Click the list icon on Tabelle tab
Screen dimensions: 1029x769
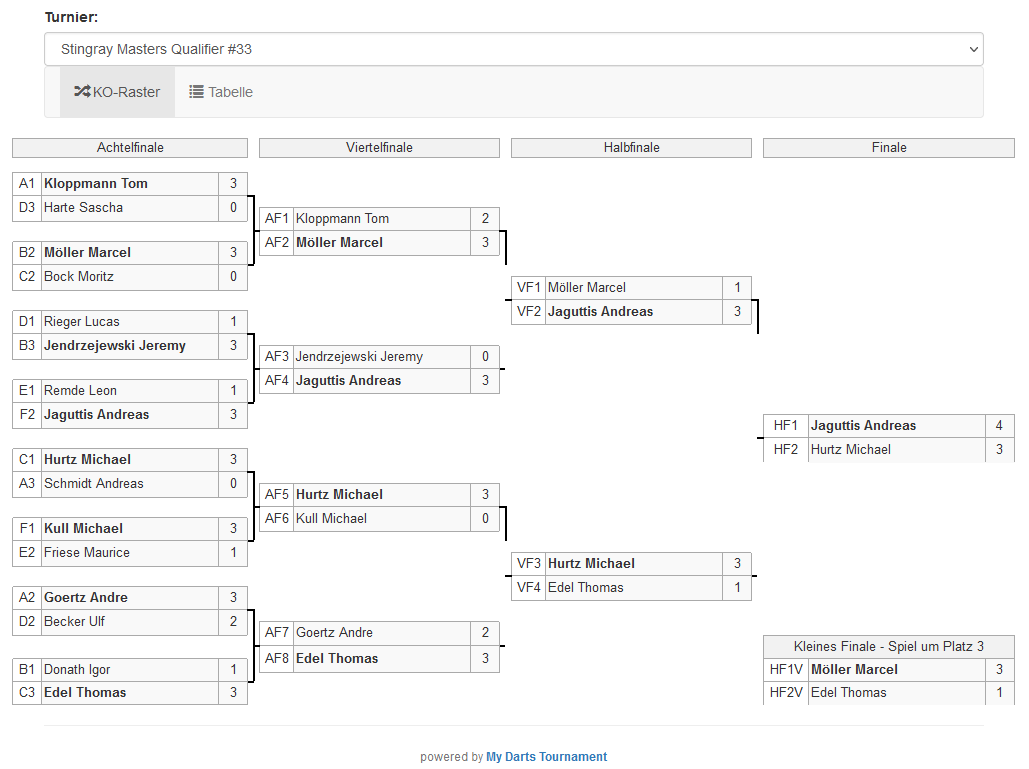click(x=197, y=92)
